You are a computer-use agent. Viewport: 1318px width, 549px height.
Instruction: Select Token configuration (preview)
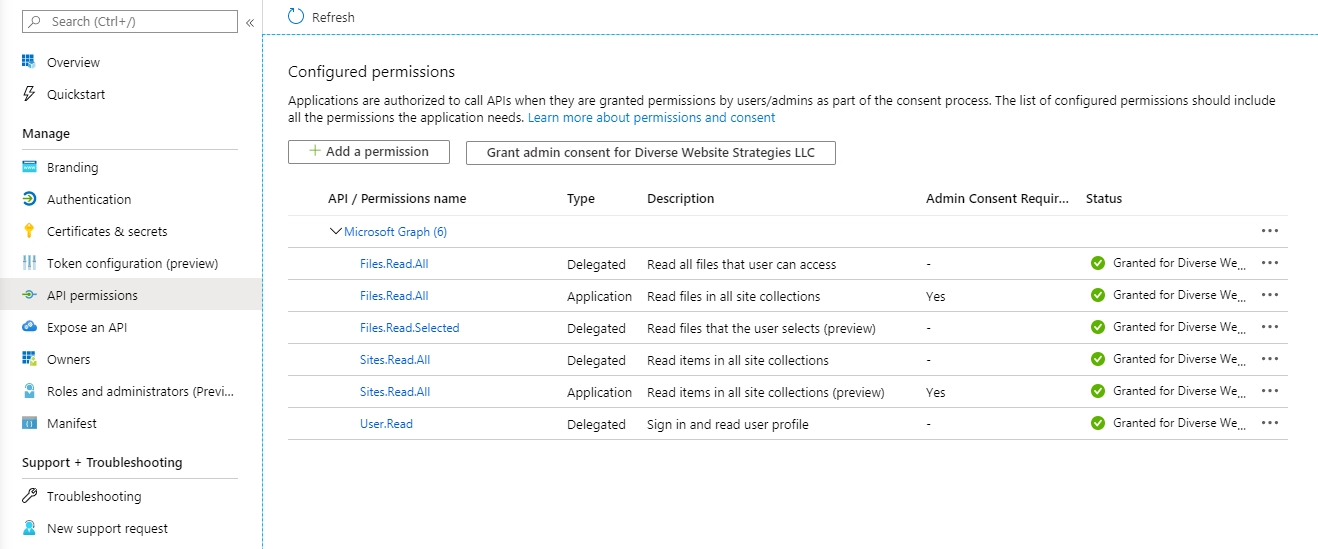coord(130,263)
